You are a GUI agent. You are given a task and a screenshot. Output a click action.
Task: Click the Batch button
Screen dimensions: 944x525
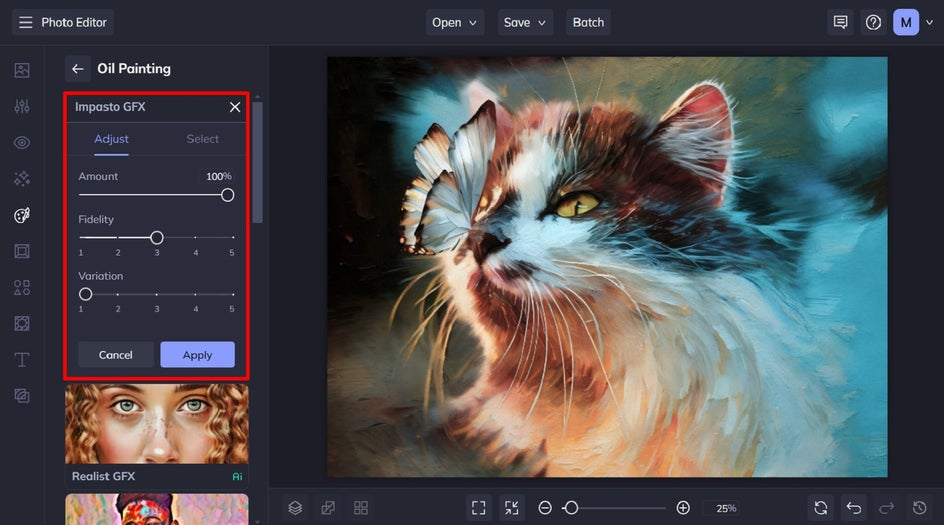point(588,22)
